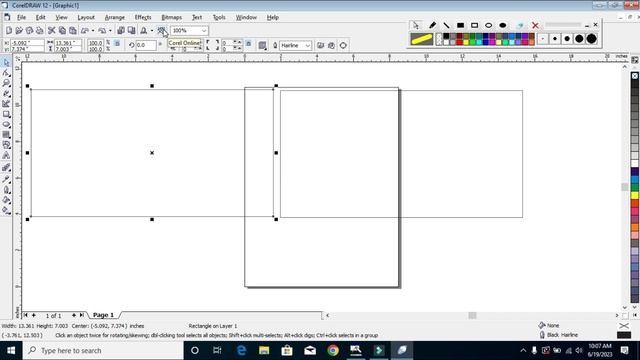Expand the Application Launcher dropdown arrow
The height and width of the screenshot is (360, 640).
tap(152, 31)
